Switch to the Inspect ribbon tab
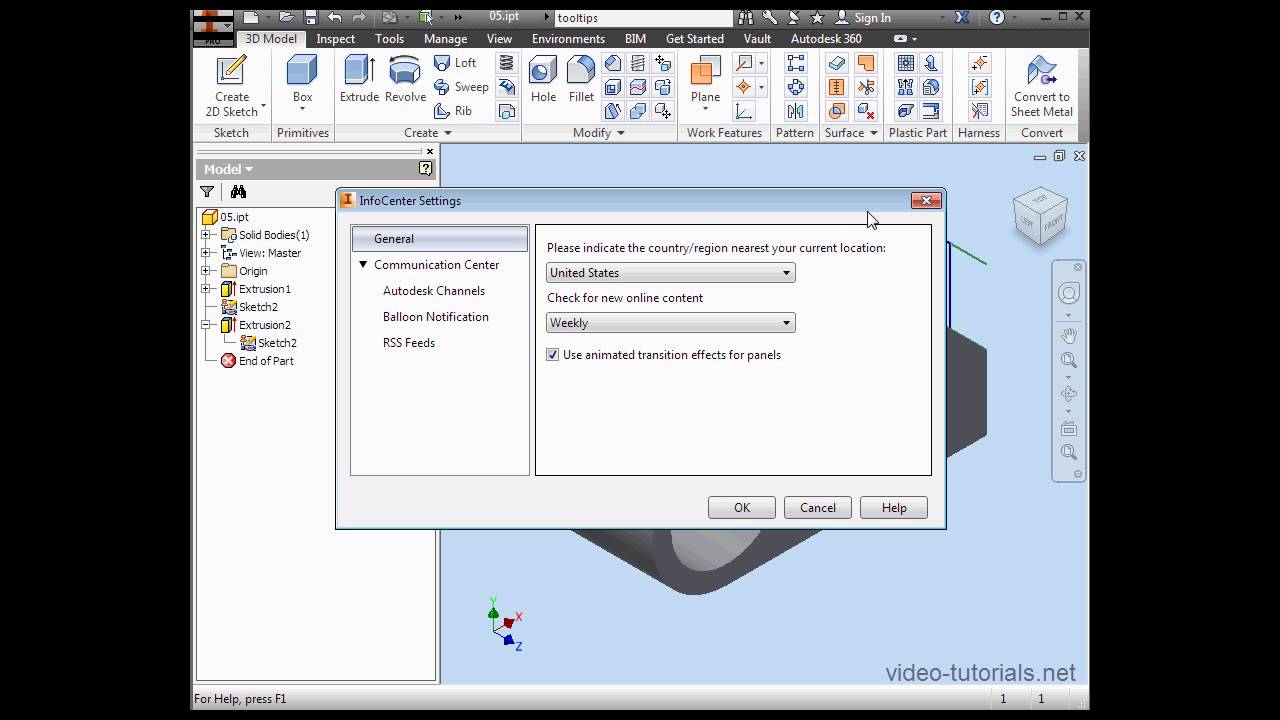This screenshot has width=1280, height=720. pos(336,39)
